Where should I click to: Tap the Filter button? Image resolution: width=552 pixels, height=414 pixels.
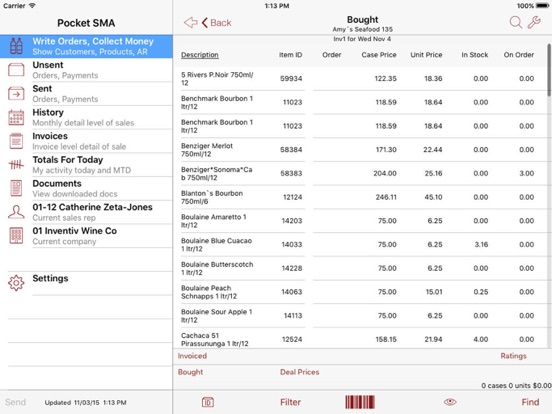point(290,402)
